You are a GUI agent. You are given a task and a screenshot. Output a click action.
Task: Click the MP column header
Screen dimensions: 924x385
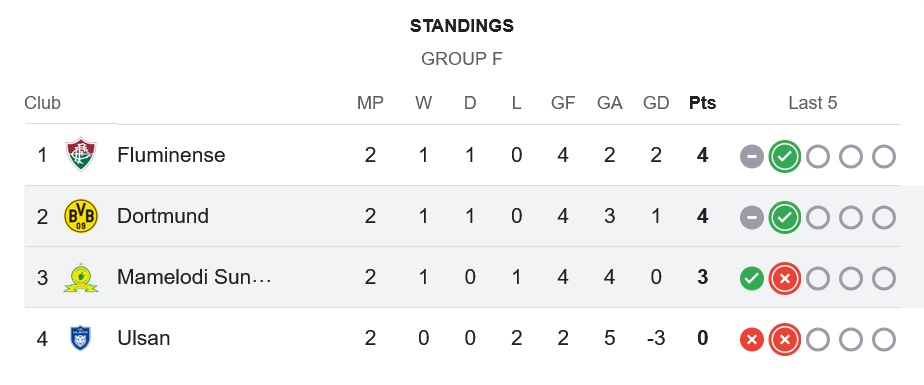click(x=370, y=103)
